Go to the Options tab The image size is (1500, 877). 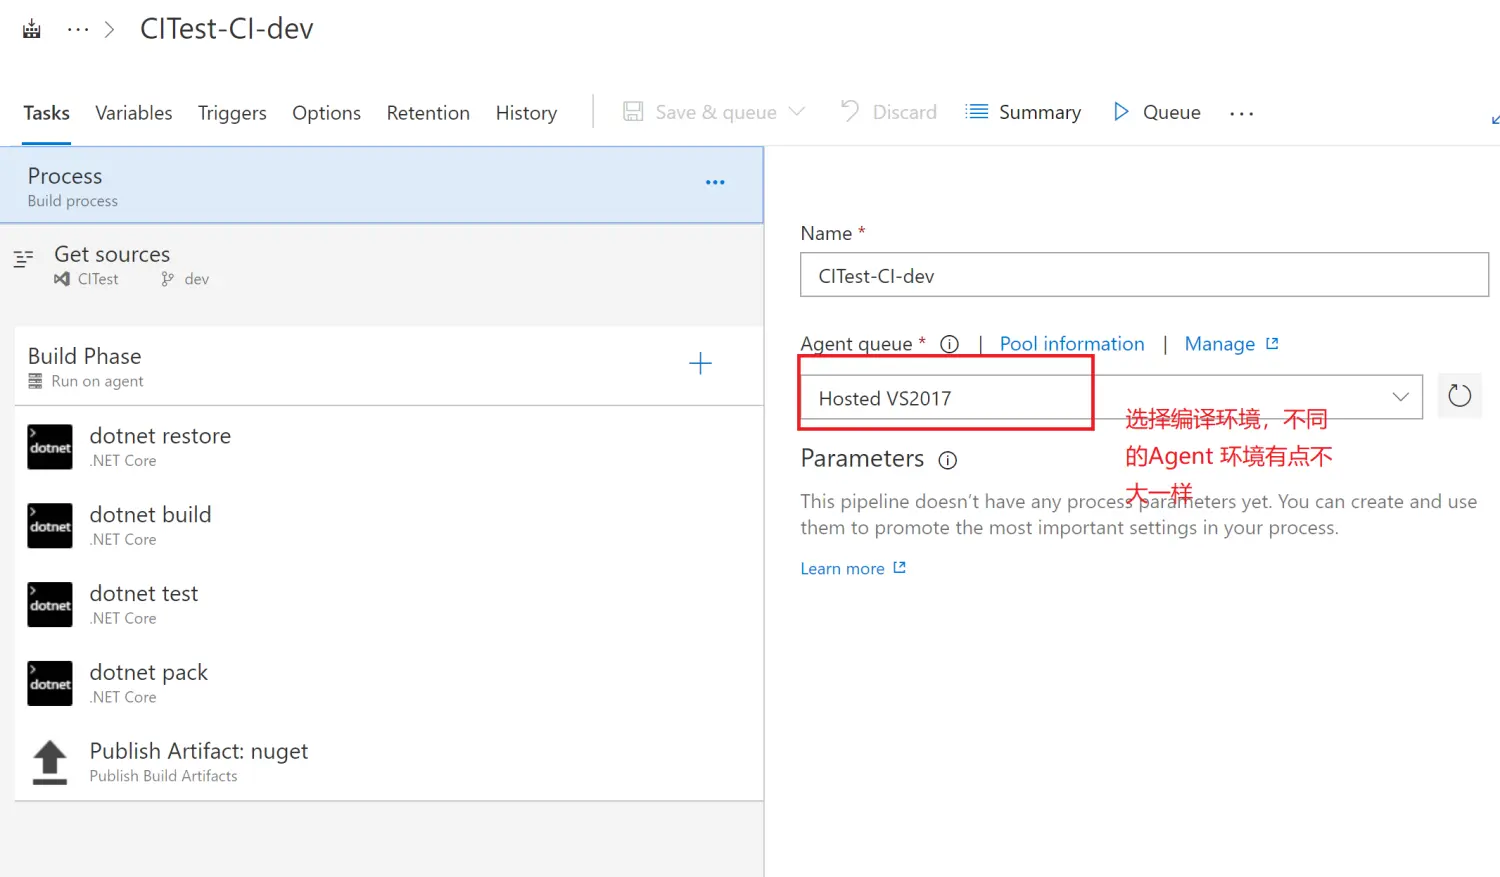click(x=326, y=113)
